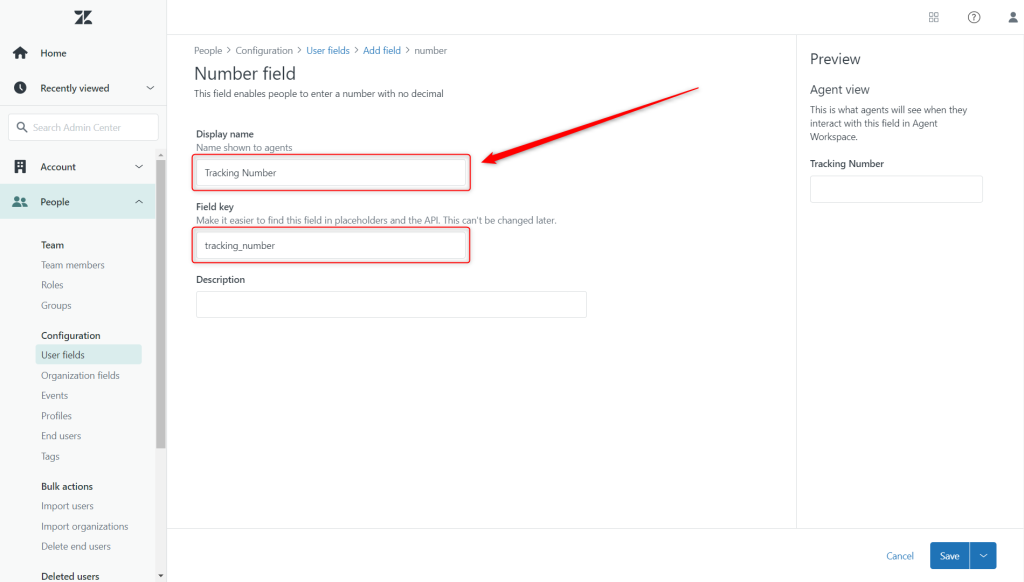Click the Save button
This screenshot has width=1024, height=582.
[x=949, y=556]
